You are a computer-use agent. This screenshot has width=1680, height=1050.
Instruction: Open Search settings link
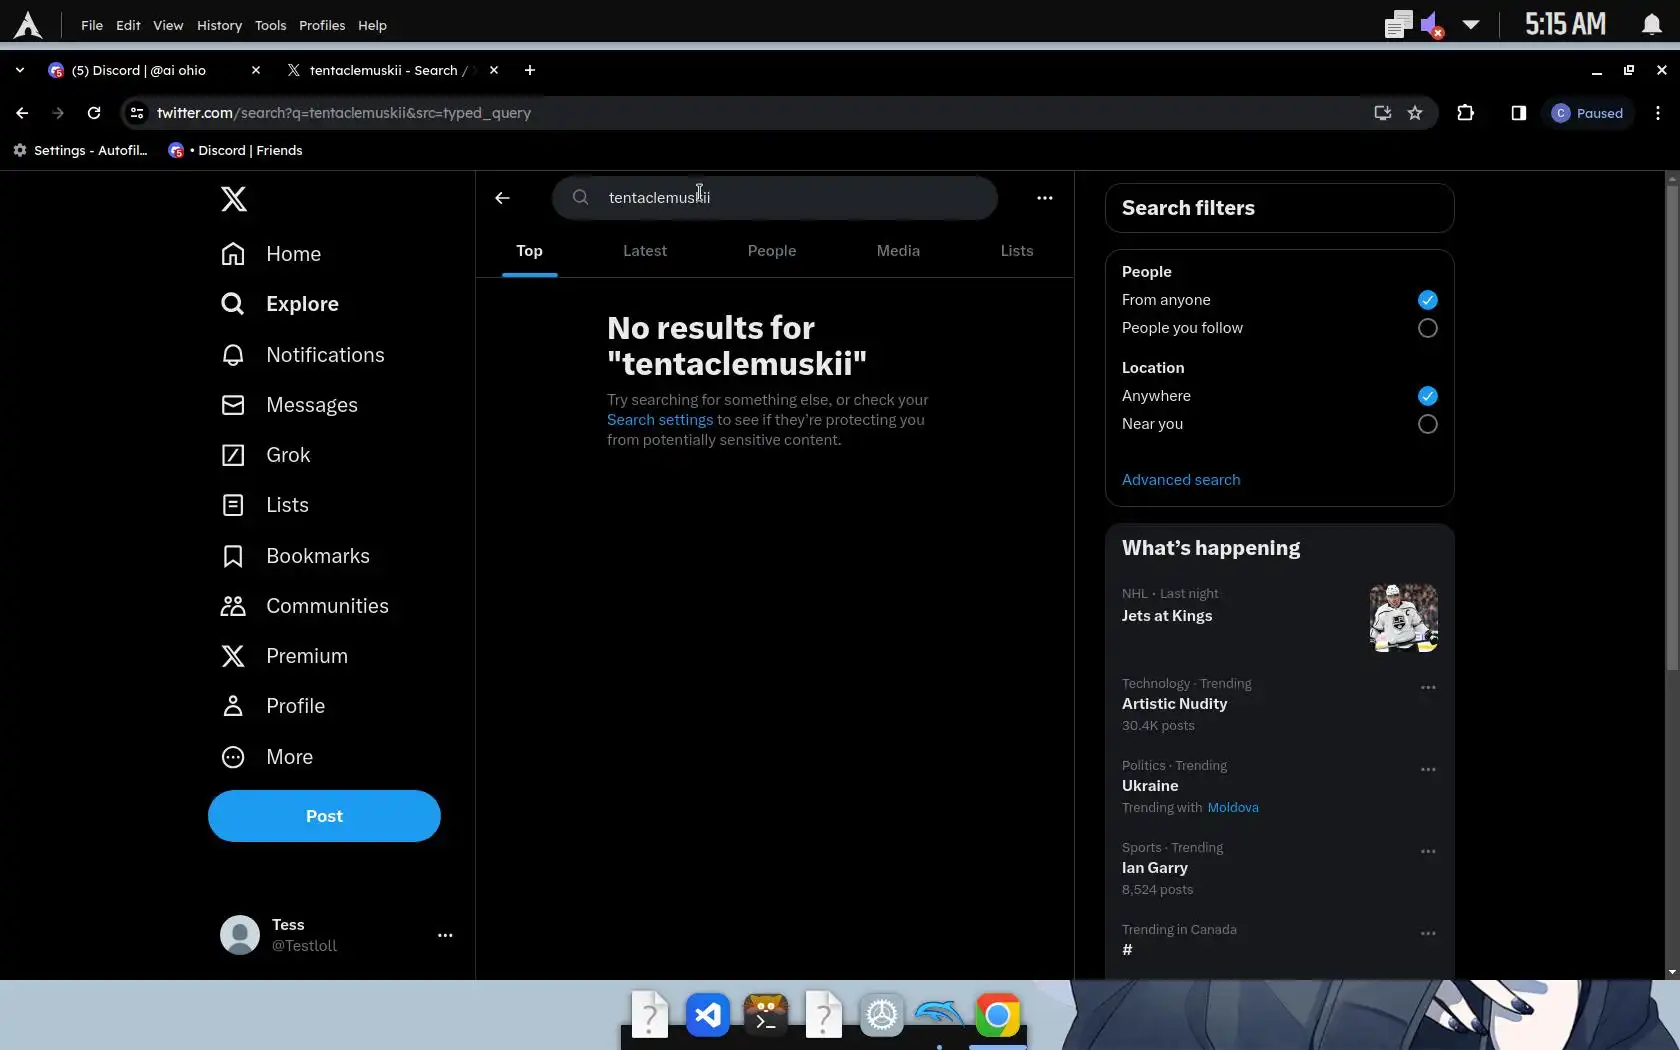pos(660,420)
